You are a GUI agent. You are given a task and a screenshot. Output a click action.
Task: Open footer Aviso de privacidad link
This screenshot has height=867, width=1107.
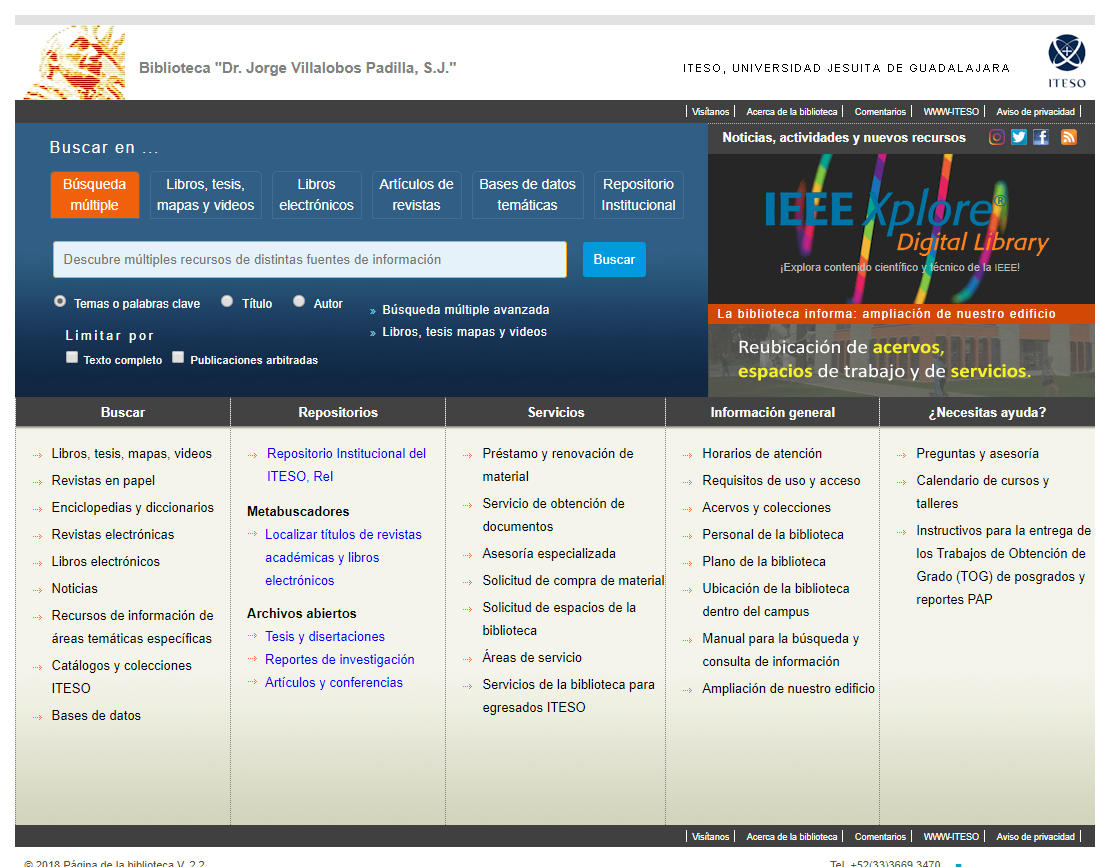point(1035,837)
